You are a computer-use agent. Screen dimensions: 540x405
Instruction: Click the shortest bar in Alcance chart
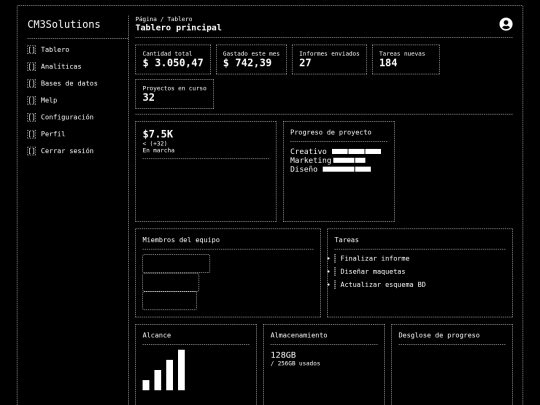(x=146, y=385)
